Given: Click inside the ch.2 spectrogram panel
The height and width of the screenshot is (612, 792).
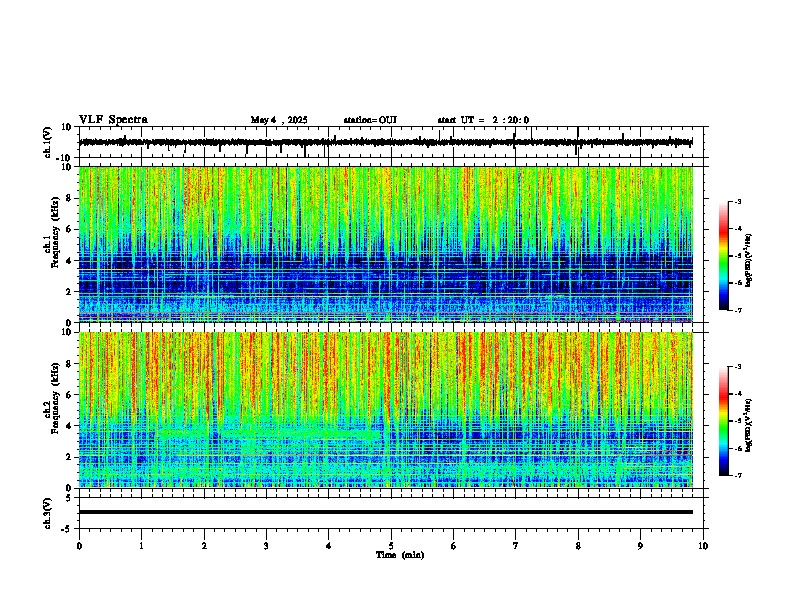Looking at the screenshot, I should (x=386, y=410).
